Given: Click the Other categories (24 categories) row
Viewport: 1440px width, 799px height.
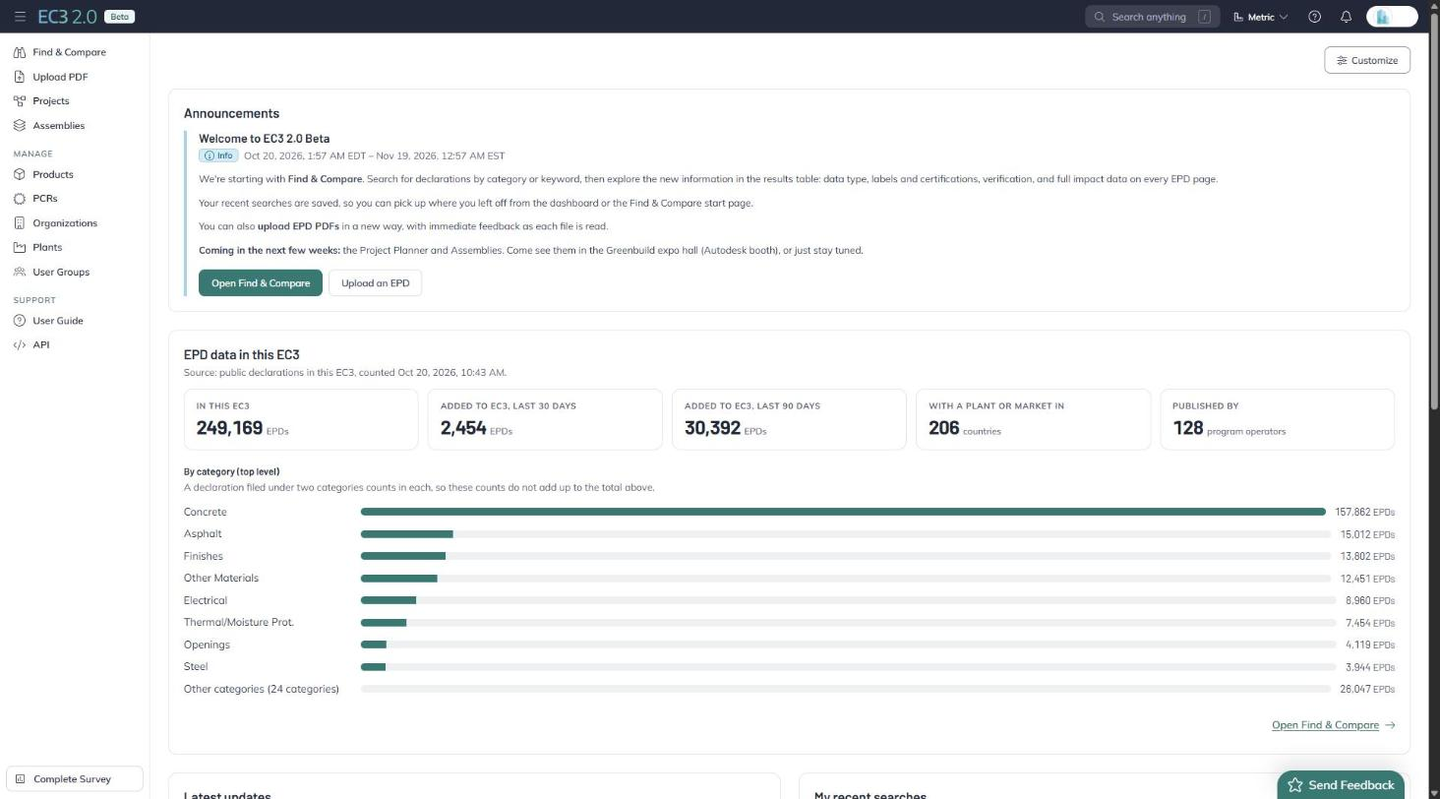Looking at the screenshot, I should point(789,689).
